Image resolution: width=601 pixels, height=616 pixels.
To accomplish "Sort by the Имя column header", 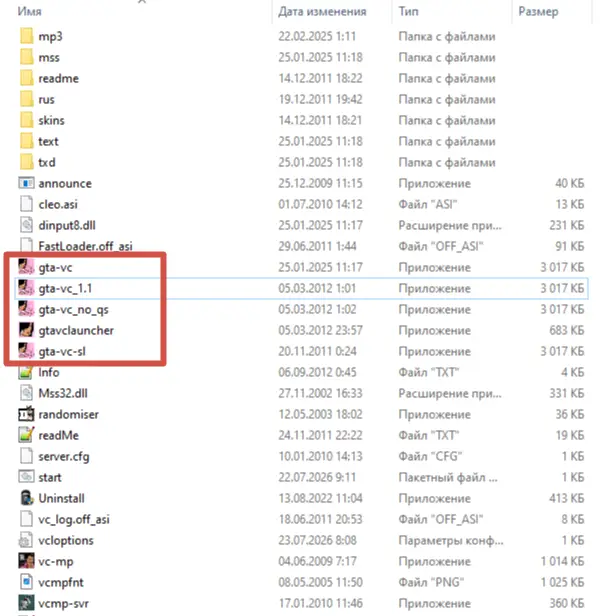I will click(x=29, y=11).
